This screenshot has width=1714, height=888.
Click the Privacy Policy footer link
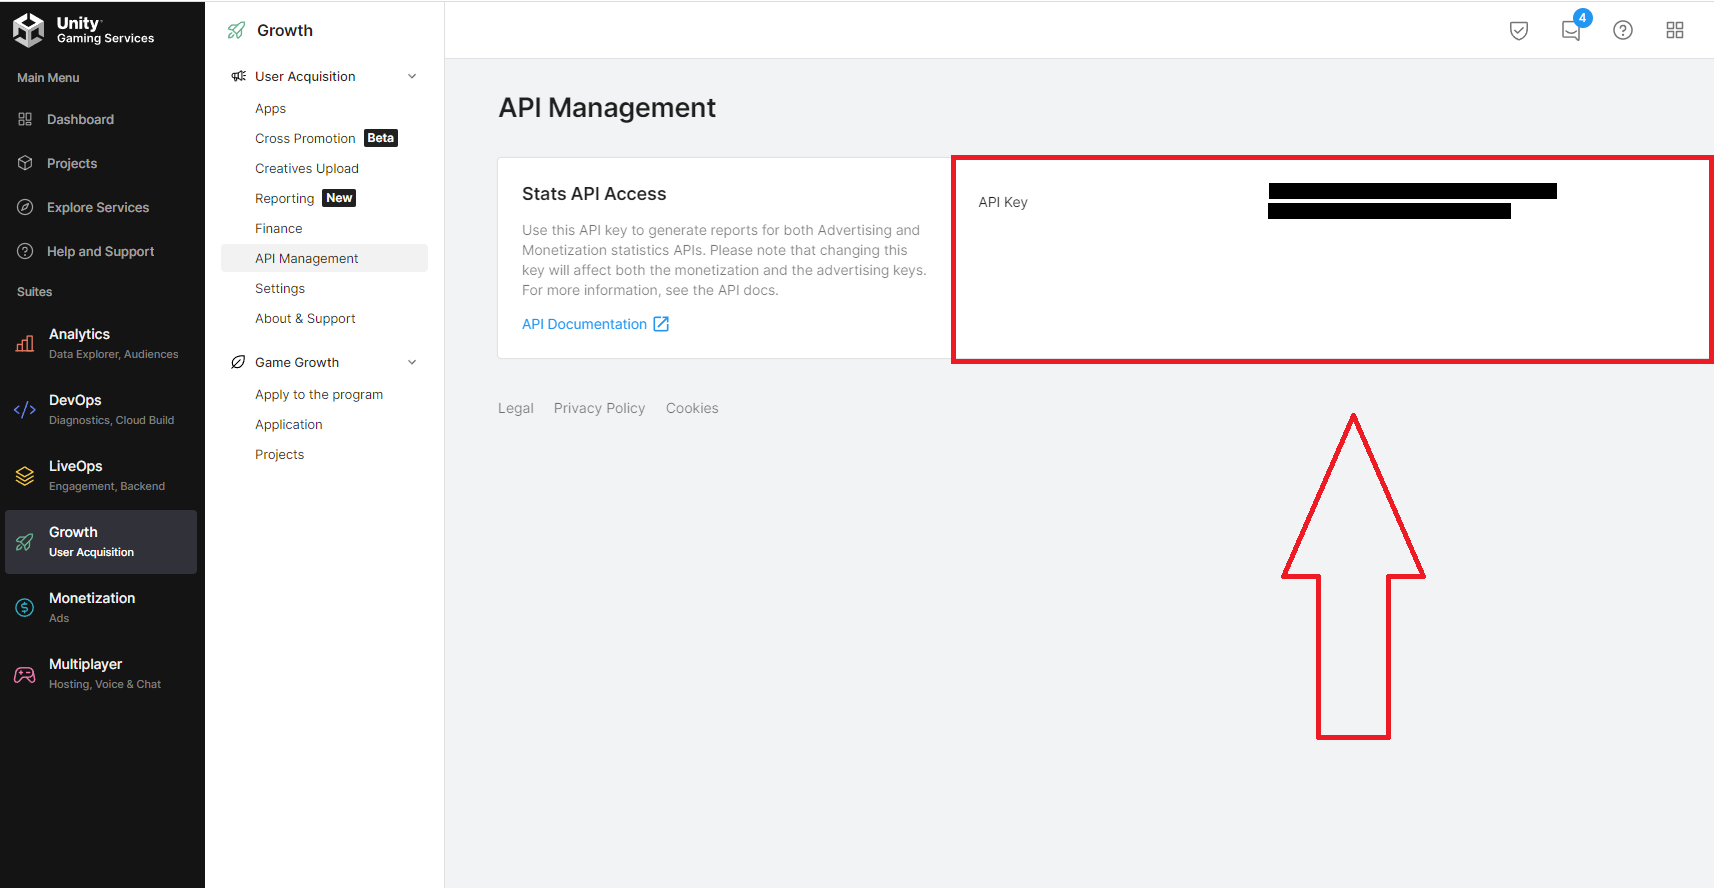point(599,409)
